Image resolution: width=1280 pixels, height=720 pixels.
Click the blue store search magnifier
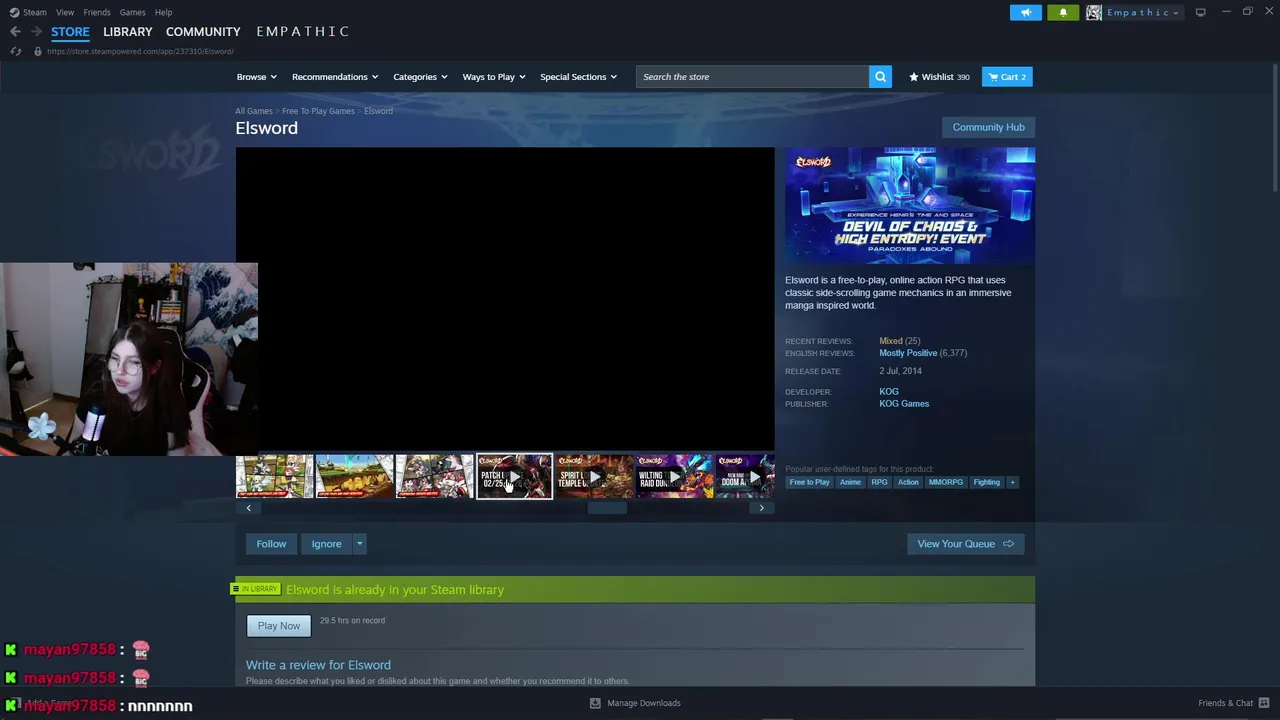pyautogui.click(x=880, y=77)
